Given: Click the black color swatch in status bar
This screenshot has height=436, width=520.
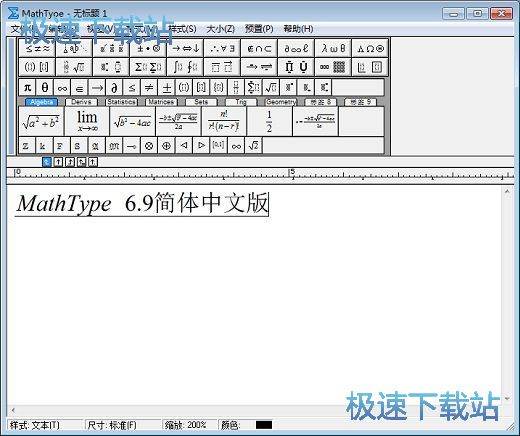Looking at the screenshot, I should point(264,425).
